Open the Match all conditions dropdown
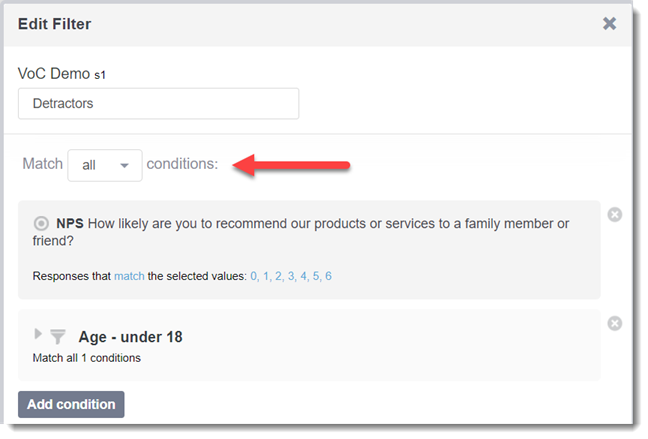Viewport: 648px width, 439px height. click(x=105, y=165)
